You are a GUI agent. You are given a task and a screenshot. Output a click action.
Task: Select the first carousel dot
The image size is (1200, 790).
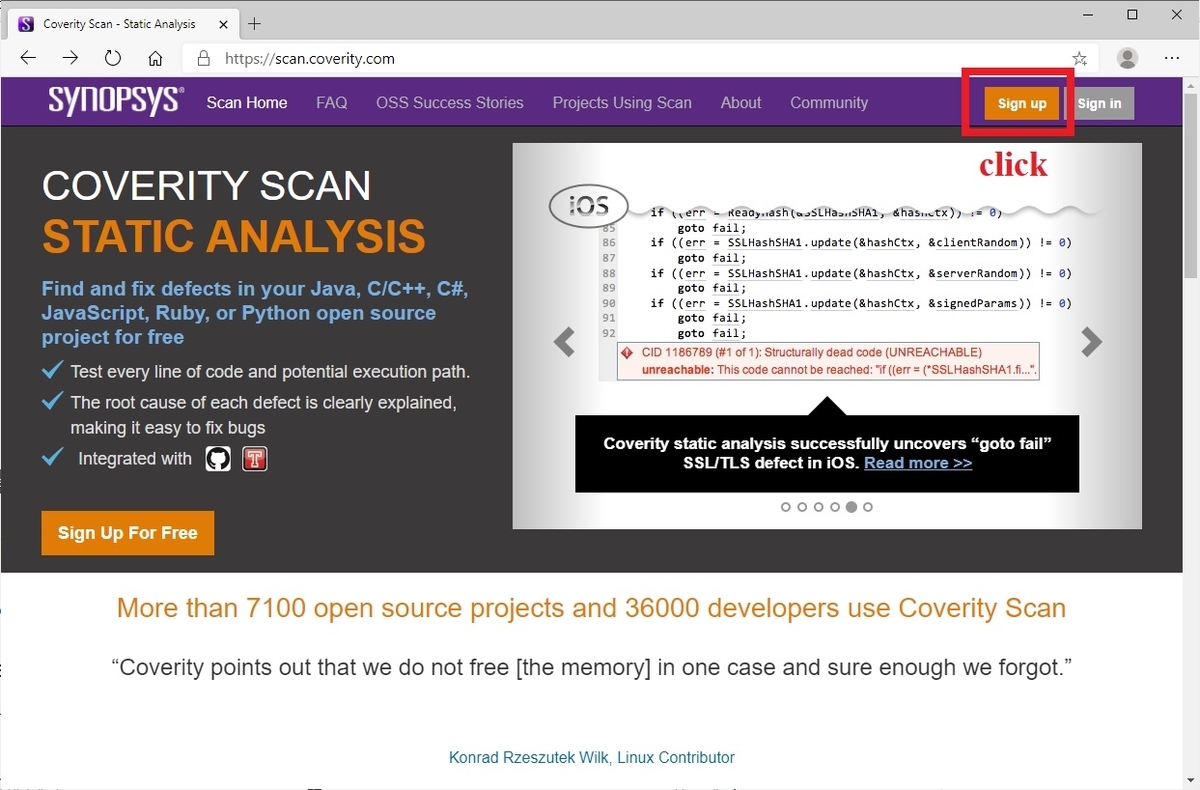(786, 507)
